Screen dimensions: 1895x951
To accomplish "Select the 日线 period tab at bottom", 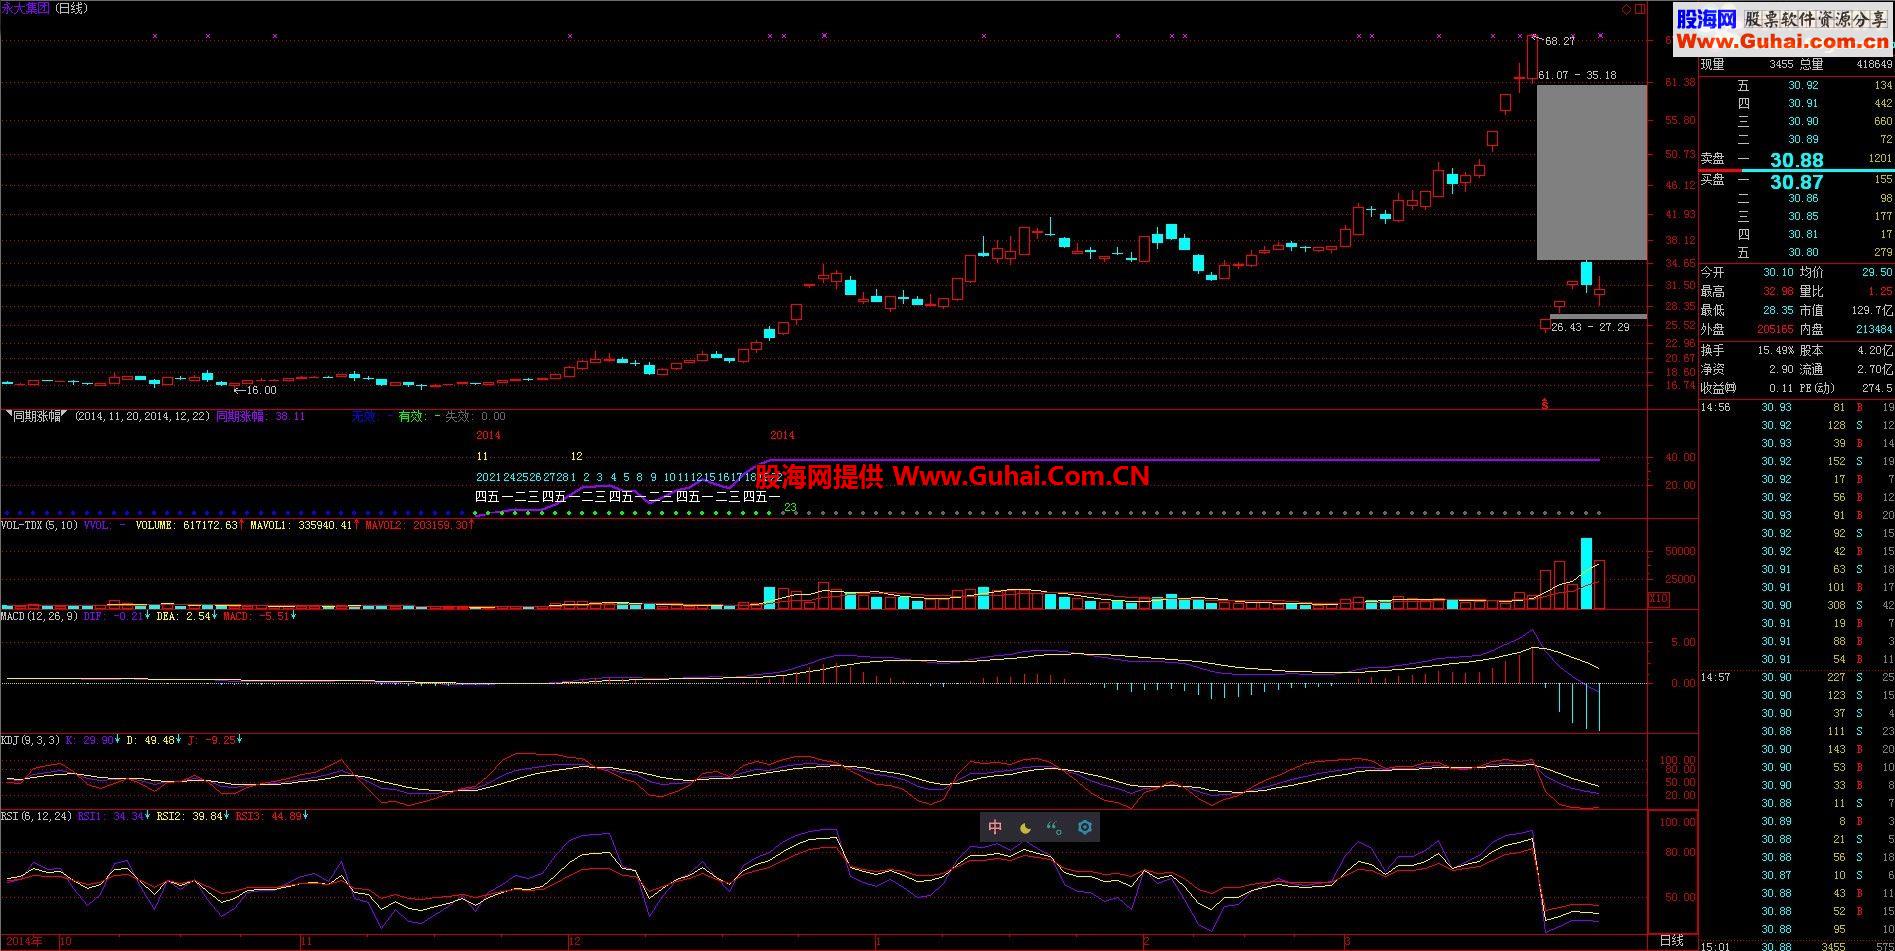I will (x=1671, y=941).
